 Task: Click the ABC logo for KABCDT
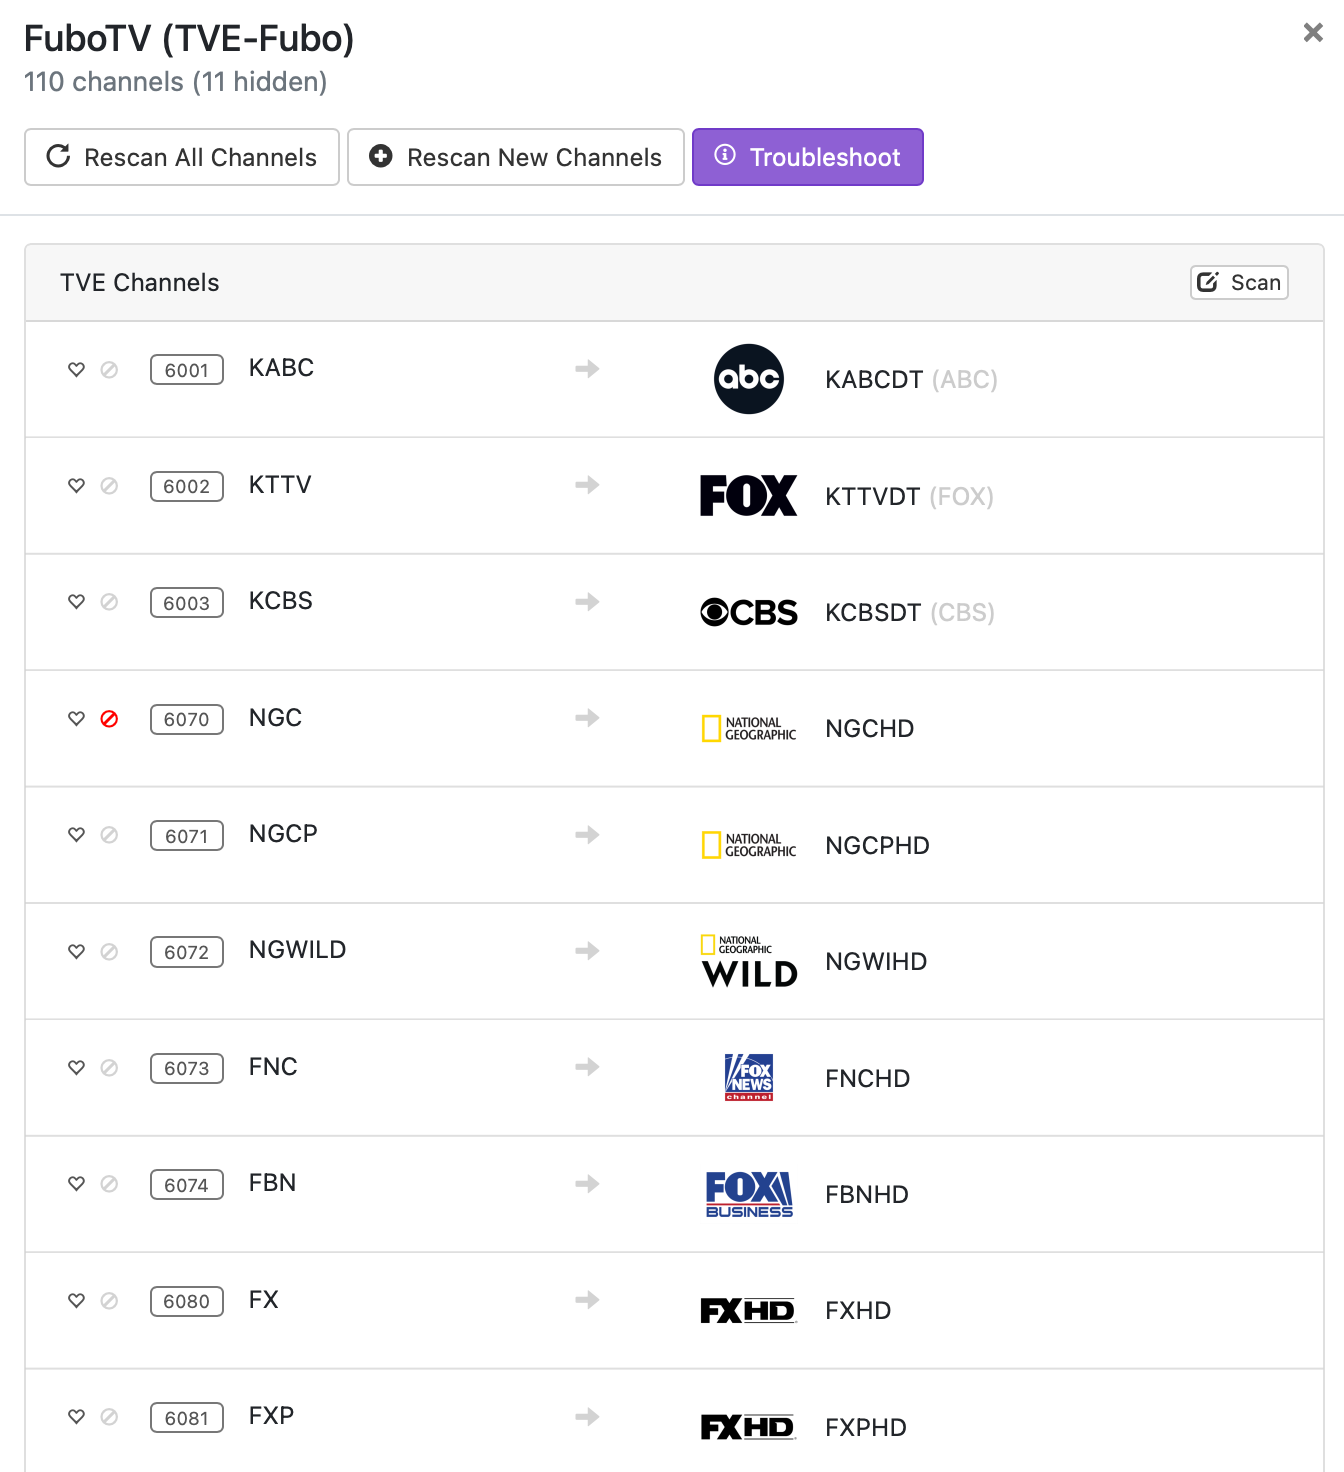coord(748,379)
